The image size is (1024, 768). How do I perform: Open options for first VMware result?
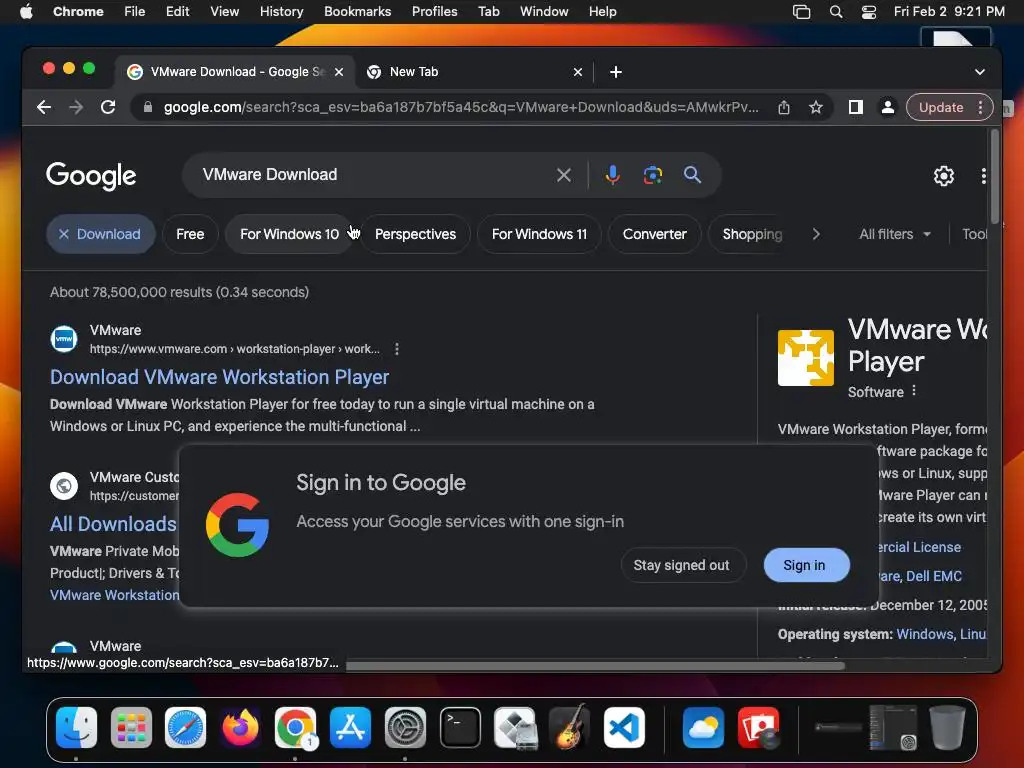click(396, 349)
